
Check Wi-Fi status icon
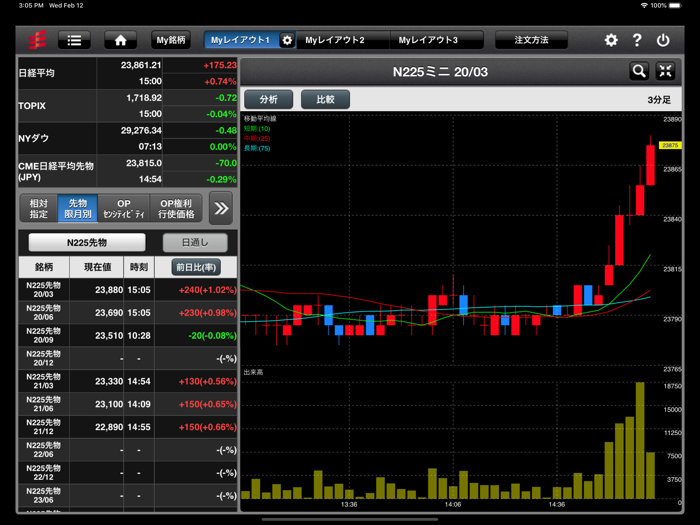(644, 5)
